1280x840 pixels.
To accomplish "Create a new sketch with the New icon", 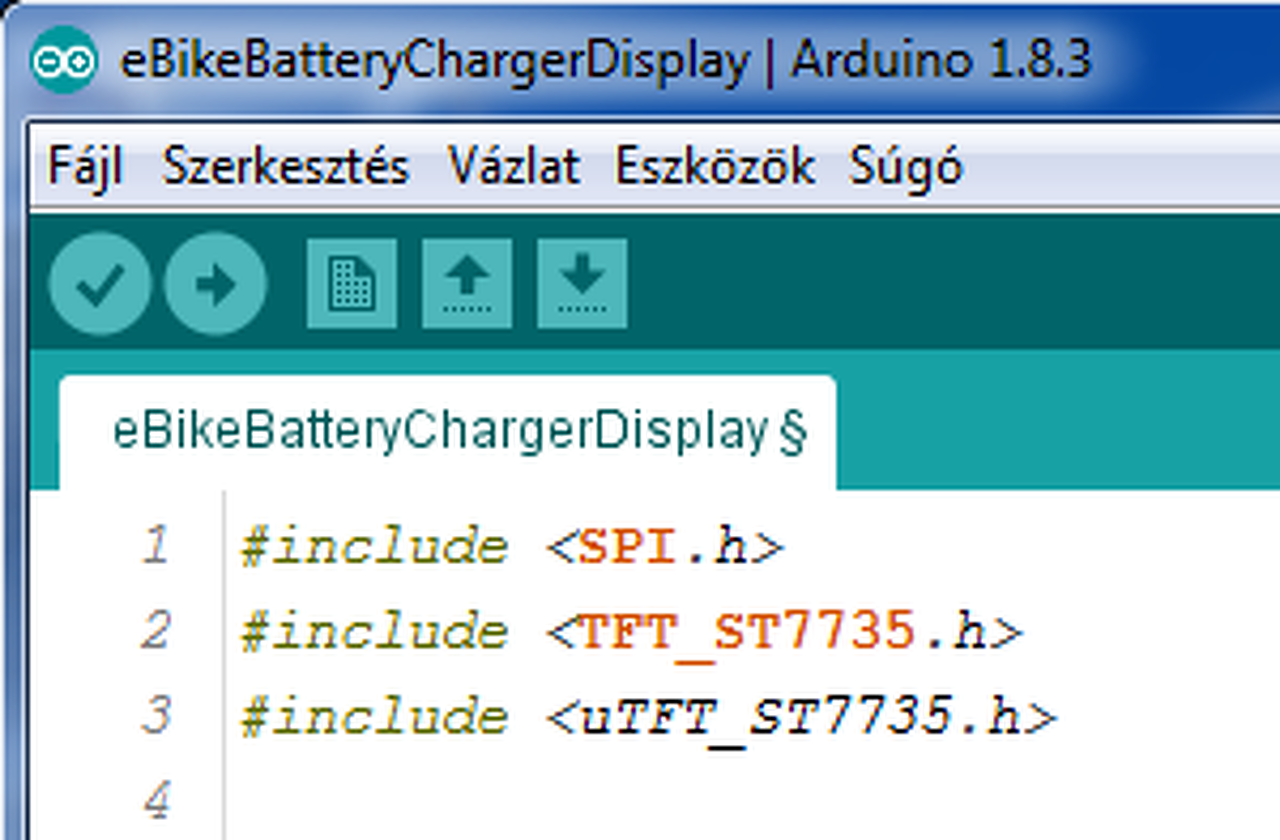I will pyautogui.click(x=351, y=283).
